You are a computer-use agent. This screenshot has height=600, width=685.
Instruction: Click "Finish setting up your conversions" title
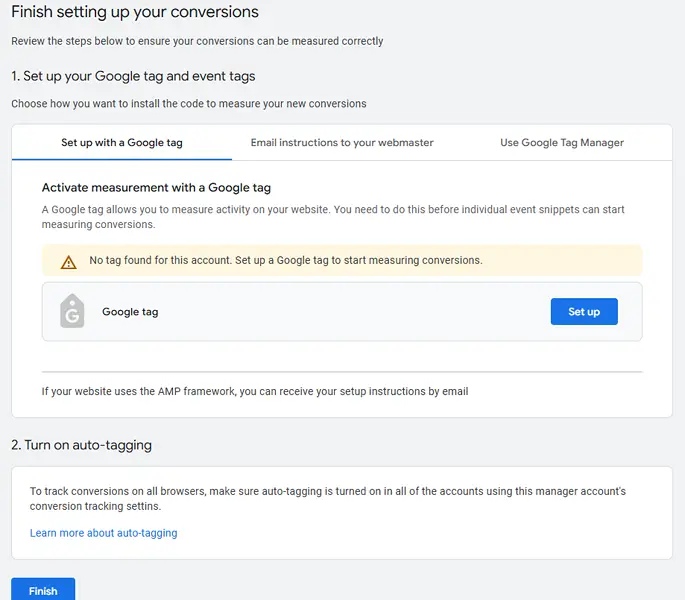(x=135, y=12)
